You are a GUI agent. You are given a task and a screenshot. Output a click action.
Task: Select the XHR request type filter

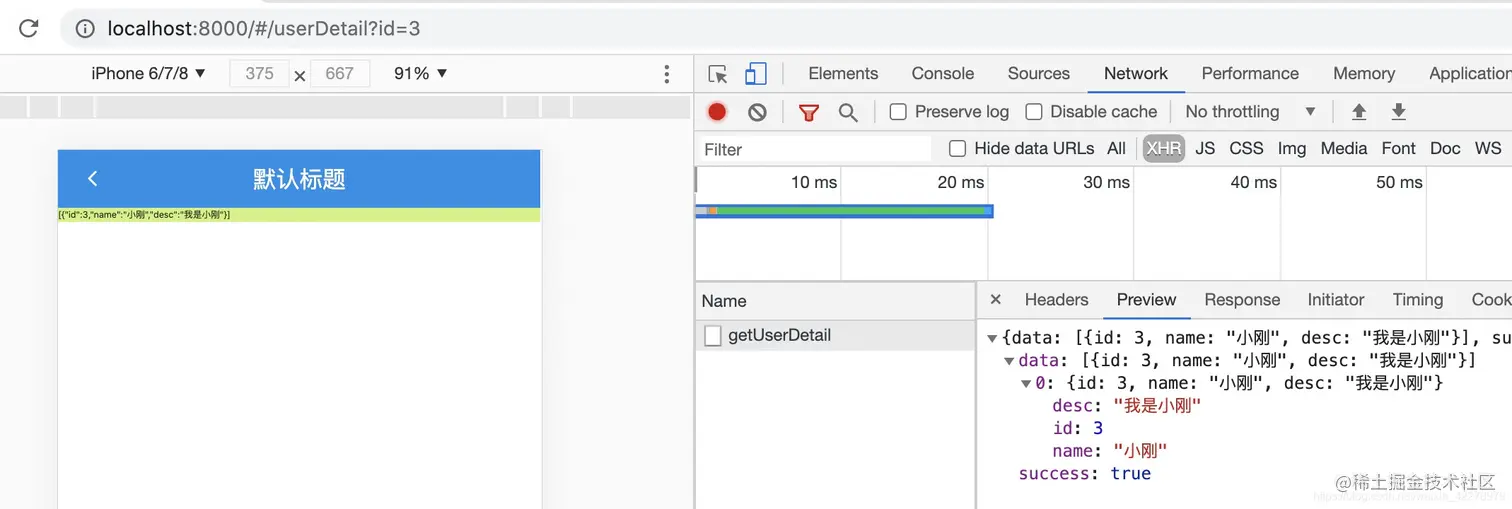coord(1164,148)
